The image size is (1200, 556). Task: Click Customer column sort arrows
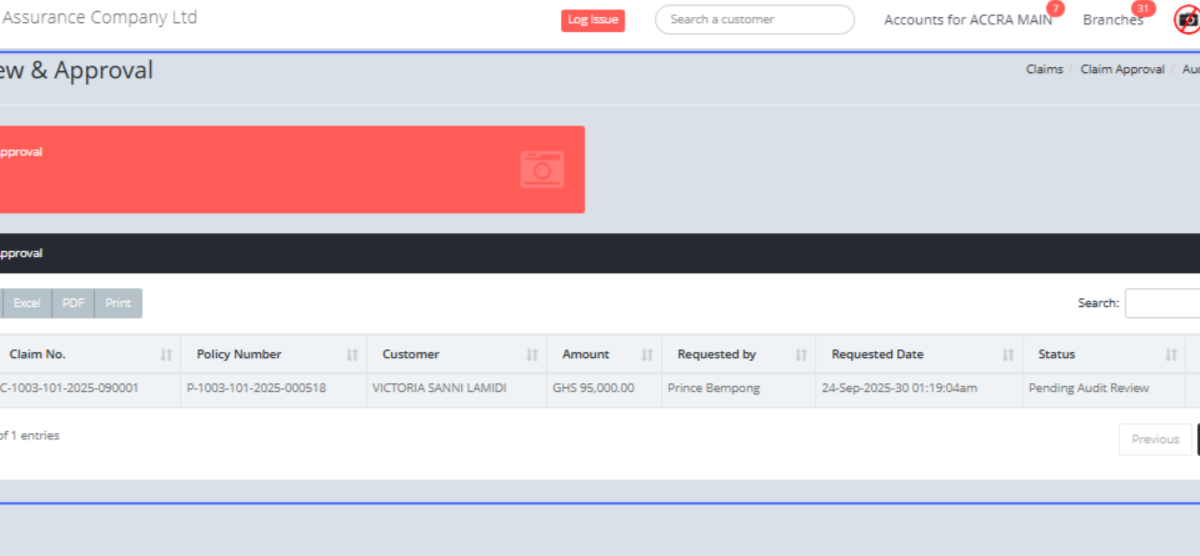(x=532, y=355)
